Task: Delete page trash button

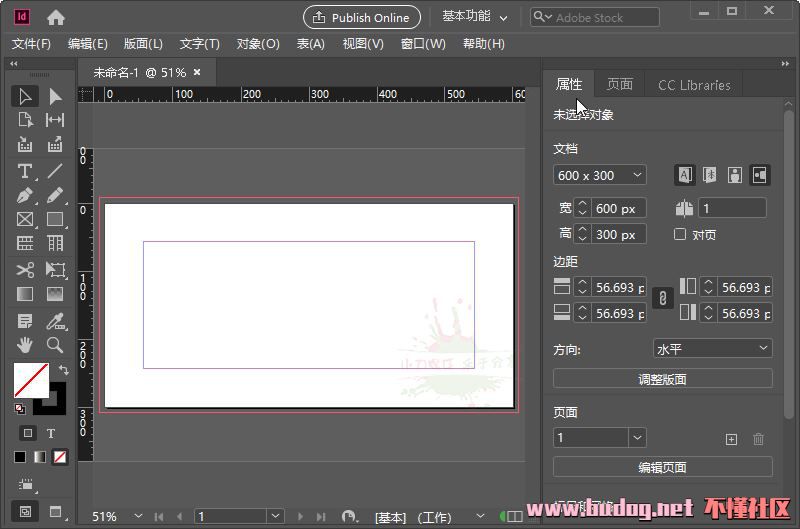Action: [x=759, y=439]
